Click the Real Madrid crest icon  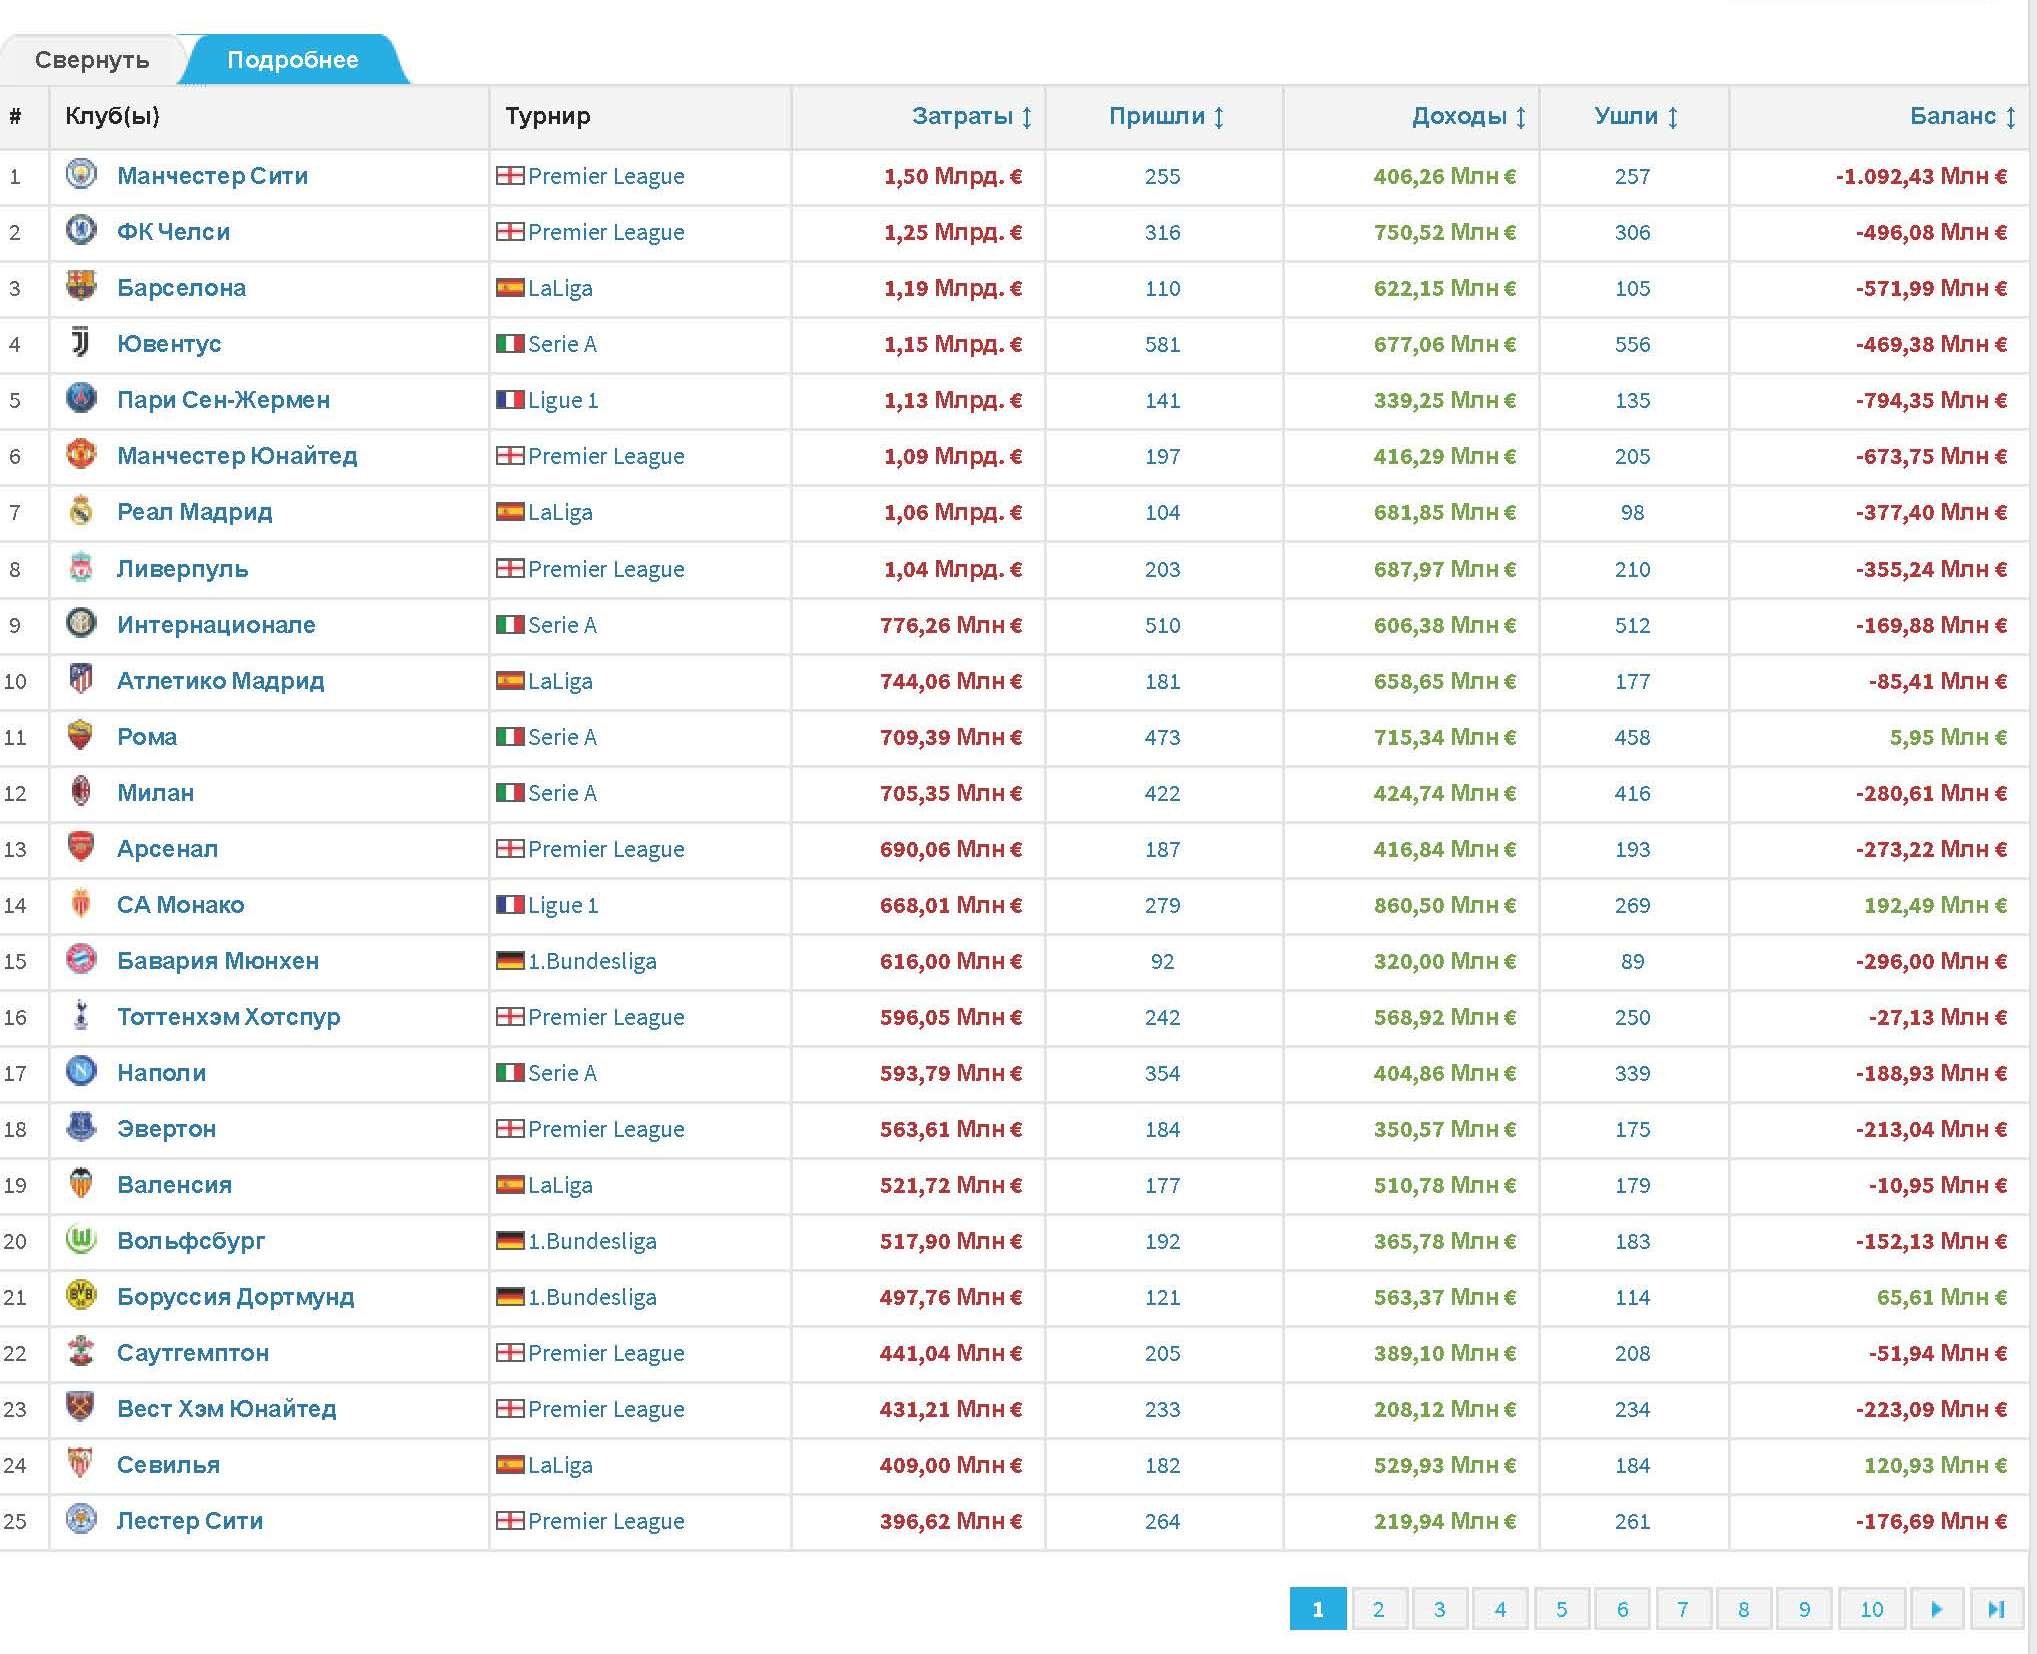tap(81, 511)
